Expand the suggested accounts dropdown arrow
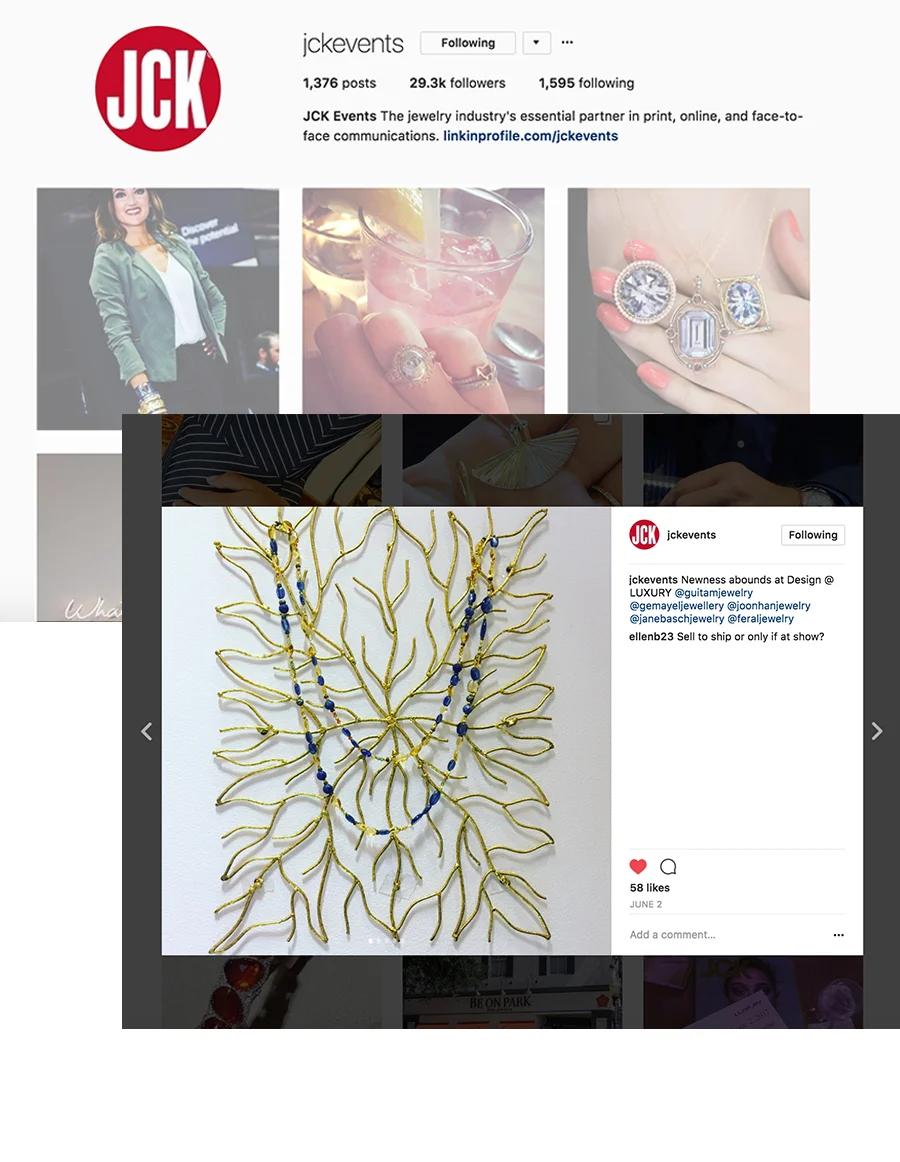The height and width of the screenshot is (1162, 900). coord(536,43)
